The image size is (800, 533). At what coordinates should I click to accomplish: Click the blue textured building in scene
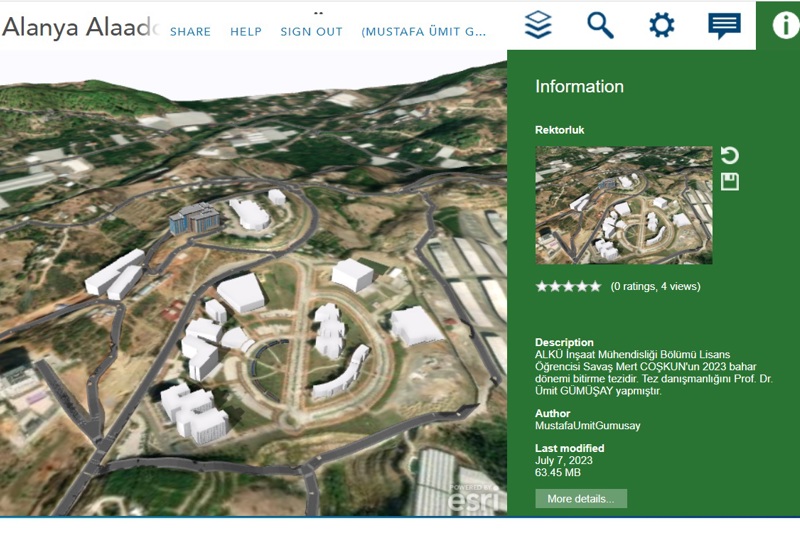(x=193, y=218)
